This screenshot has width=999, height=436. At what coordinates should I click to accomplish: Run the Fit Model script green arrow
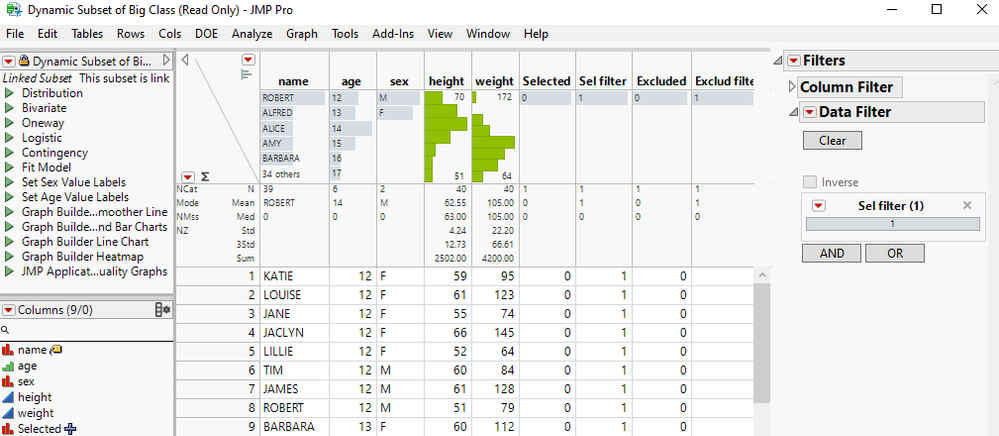pos(10,168)
